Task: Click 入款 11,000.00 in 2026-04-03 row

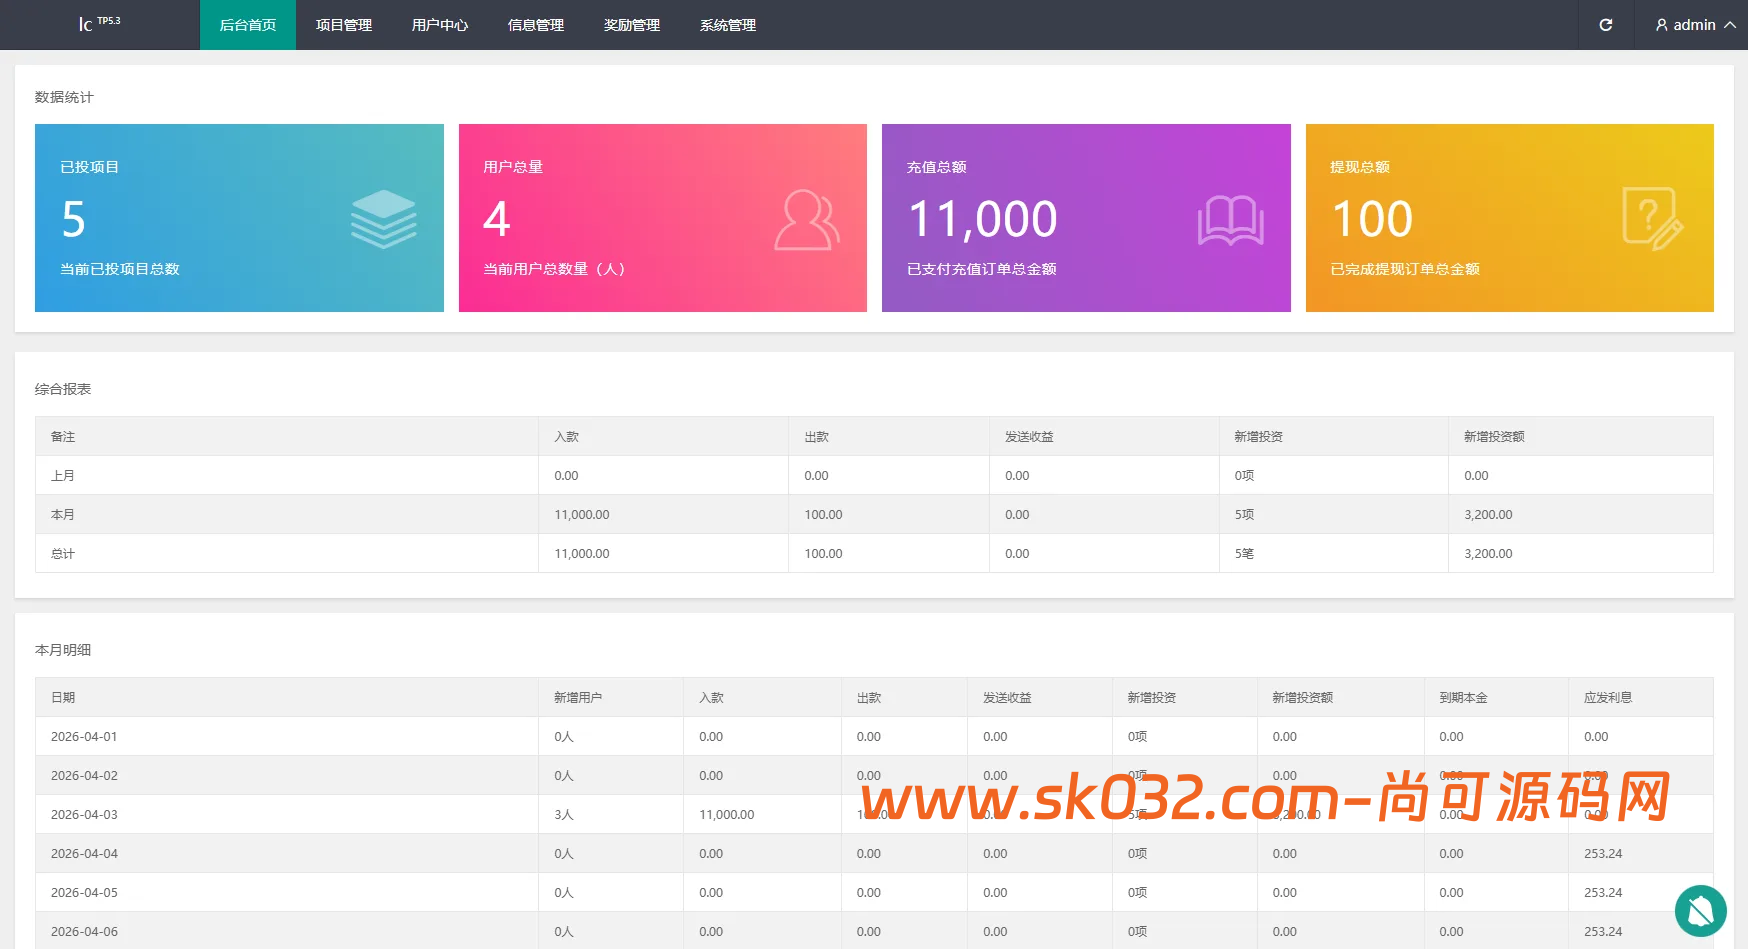Action: (727, 815)
